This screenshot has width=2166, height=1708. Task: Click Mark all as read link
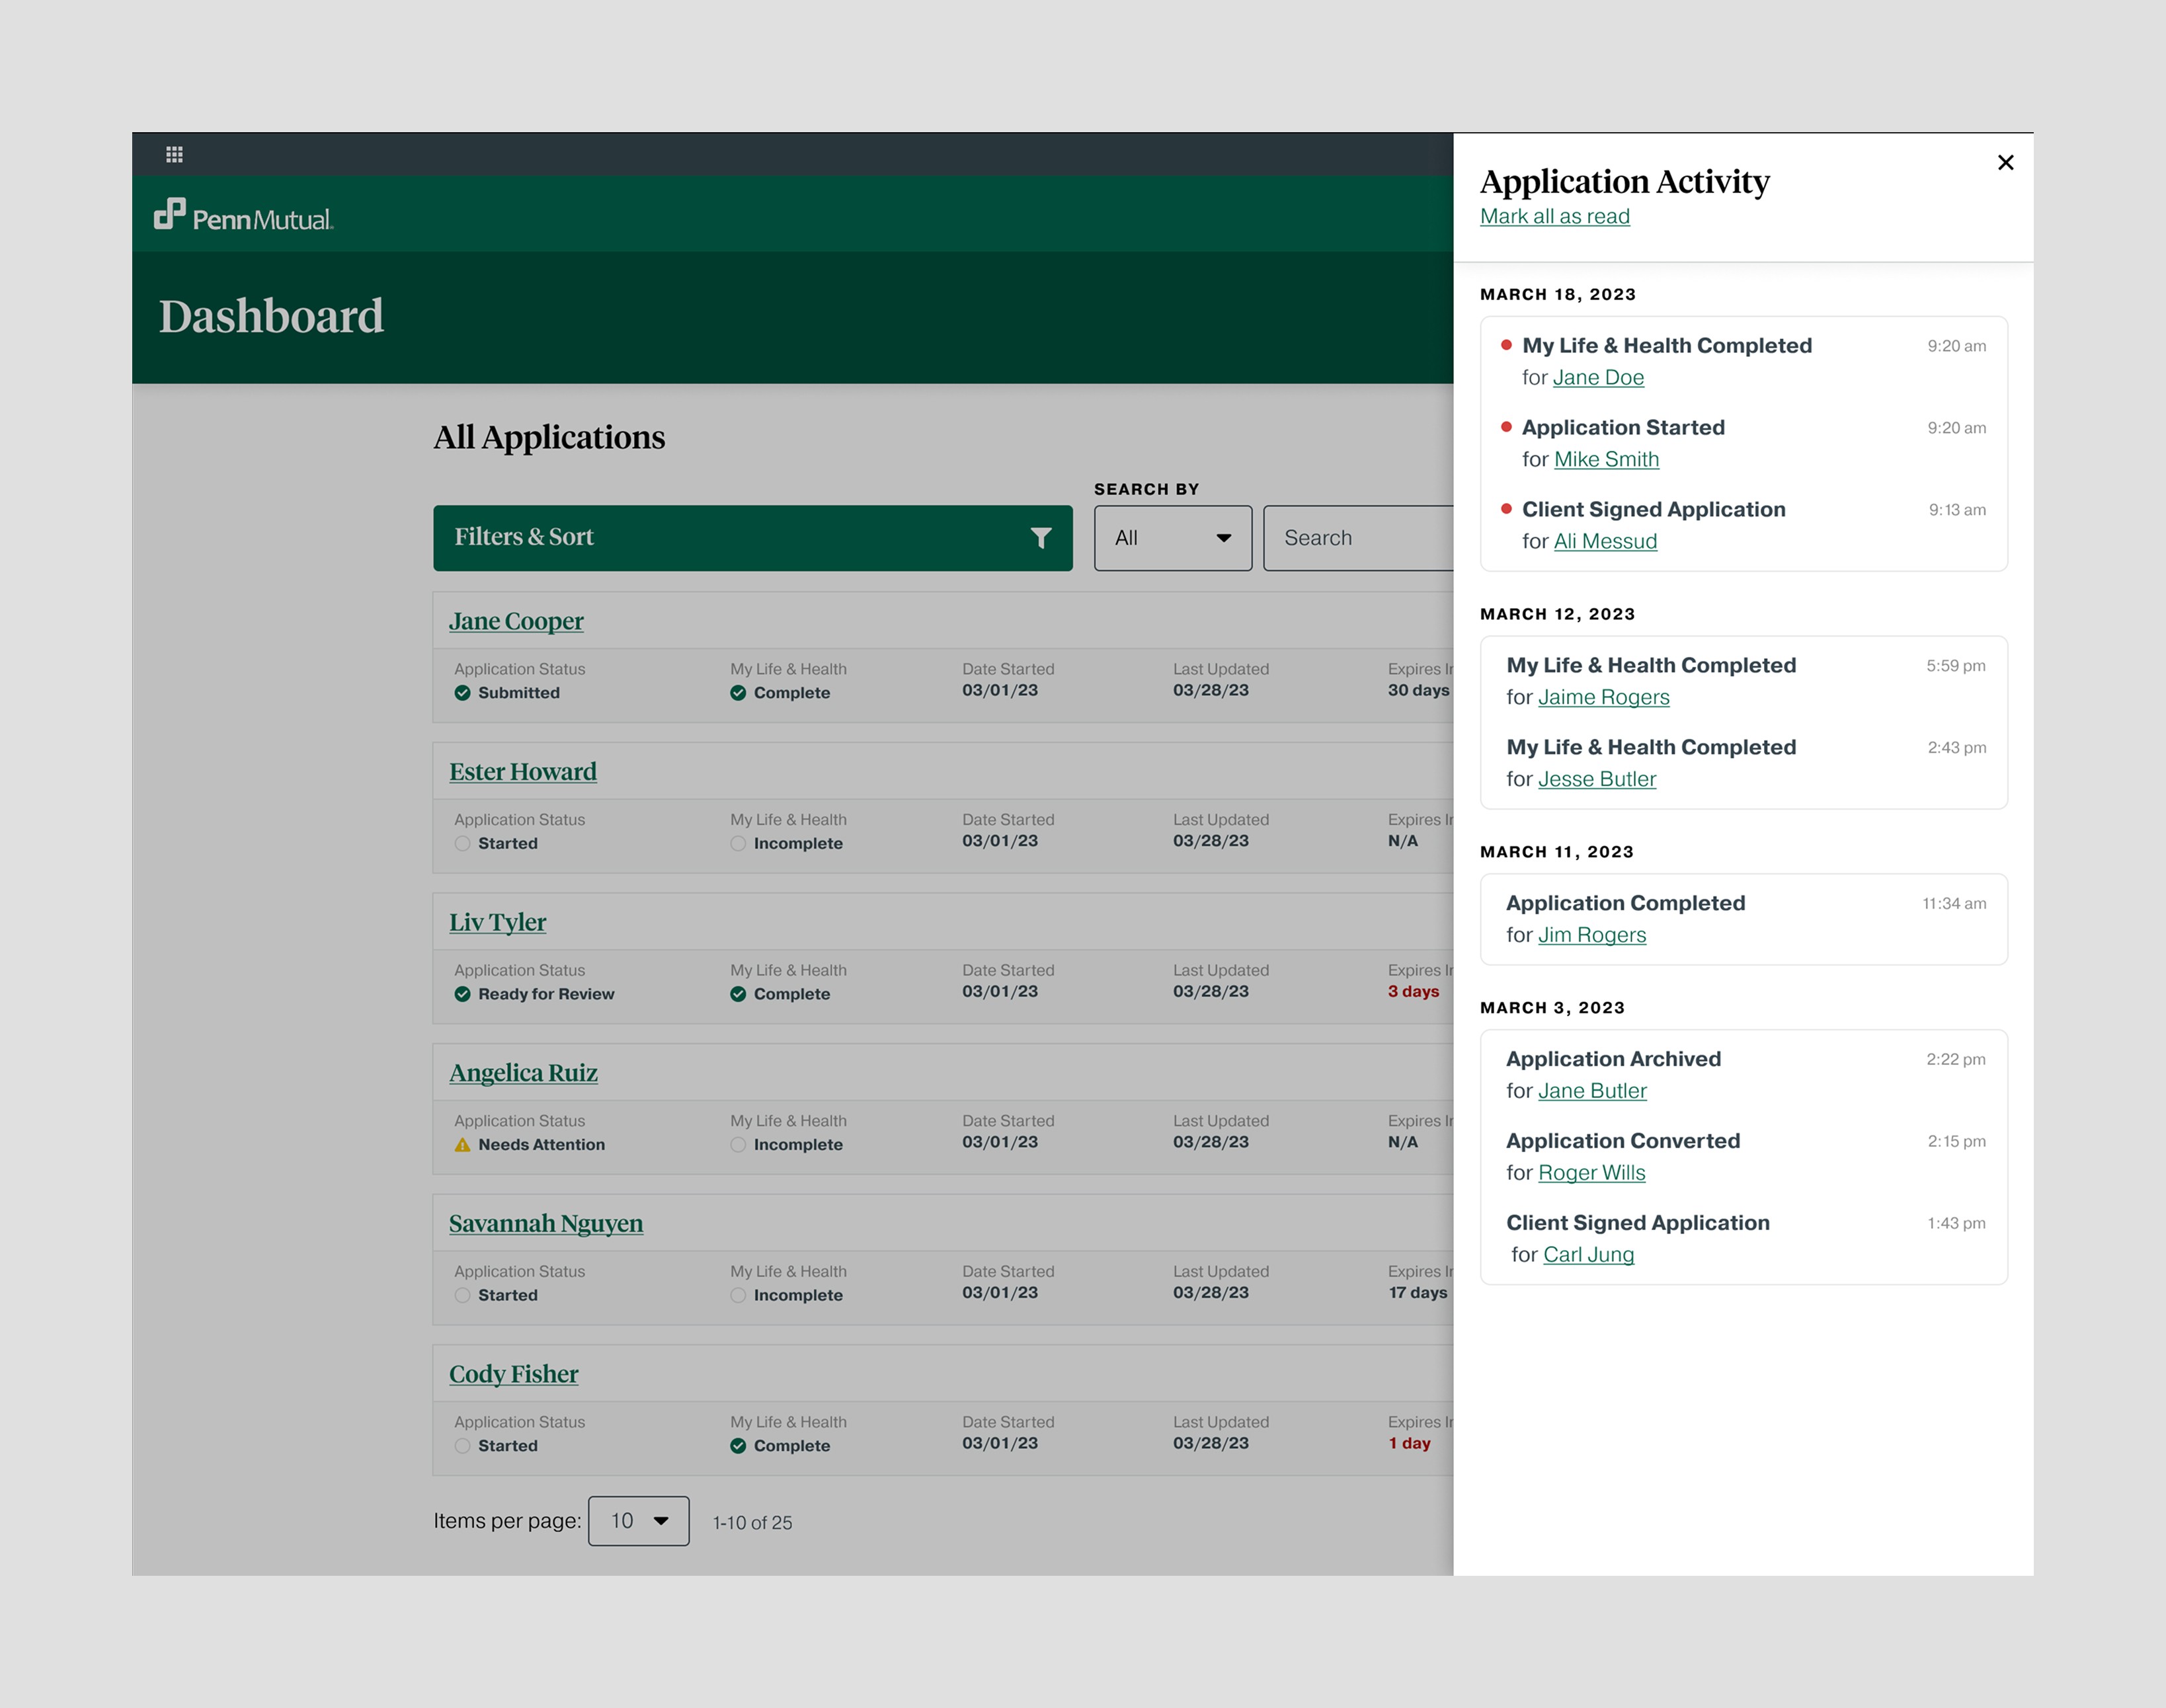1555,216
